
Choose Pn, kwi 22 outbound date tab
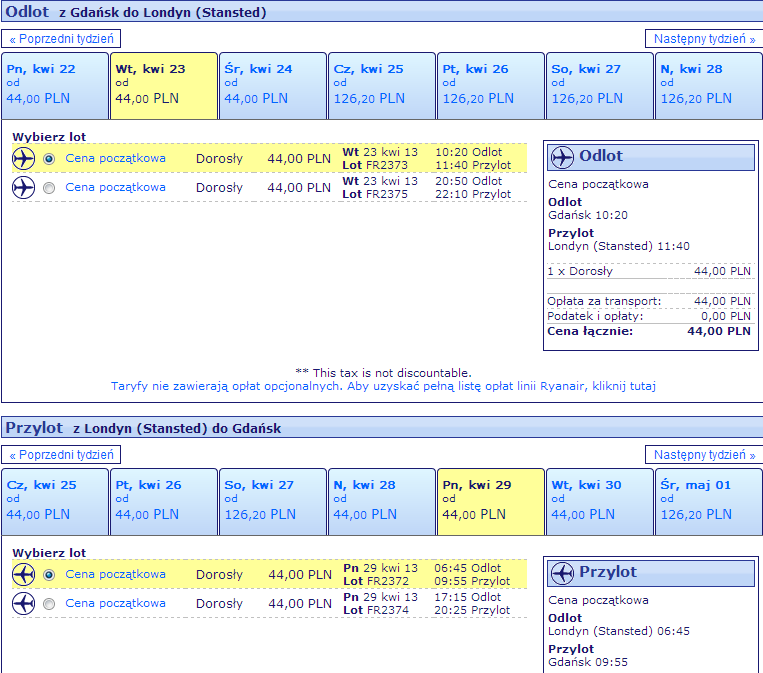click(x=54, y=86)
